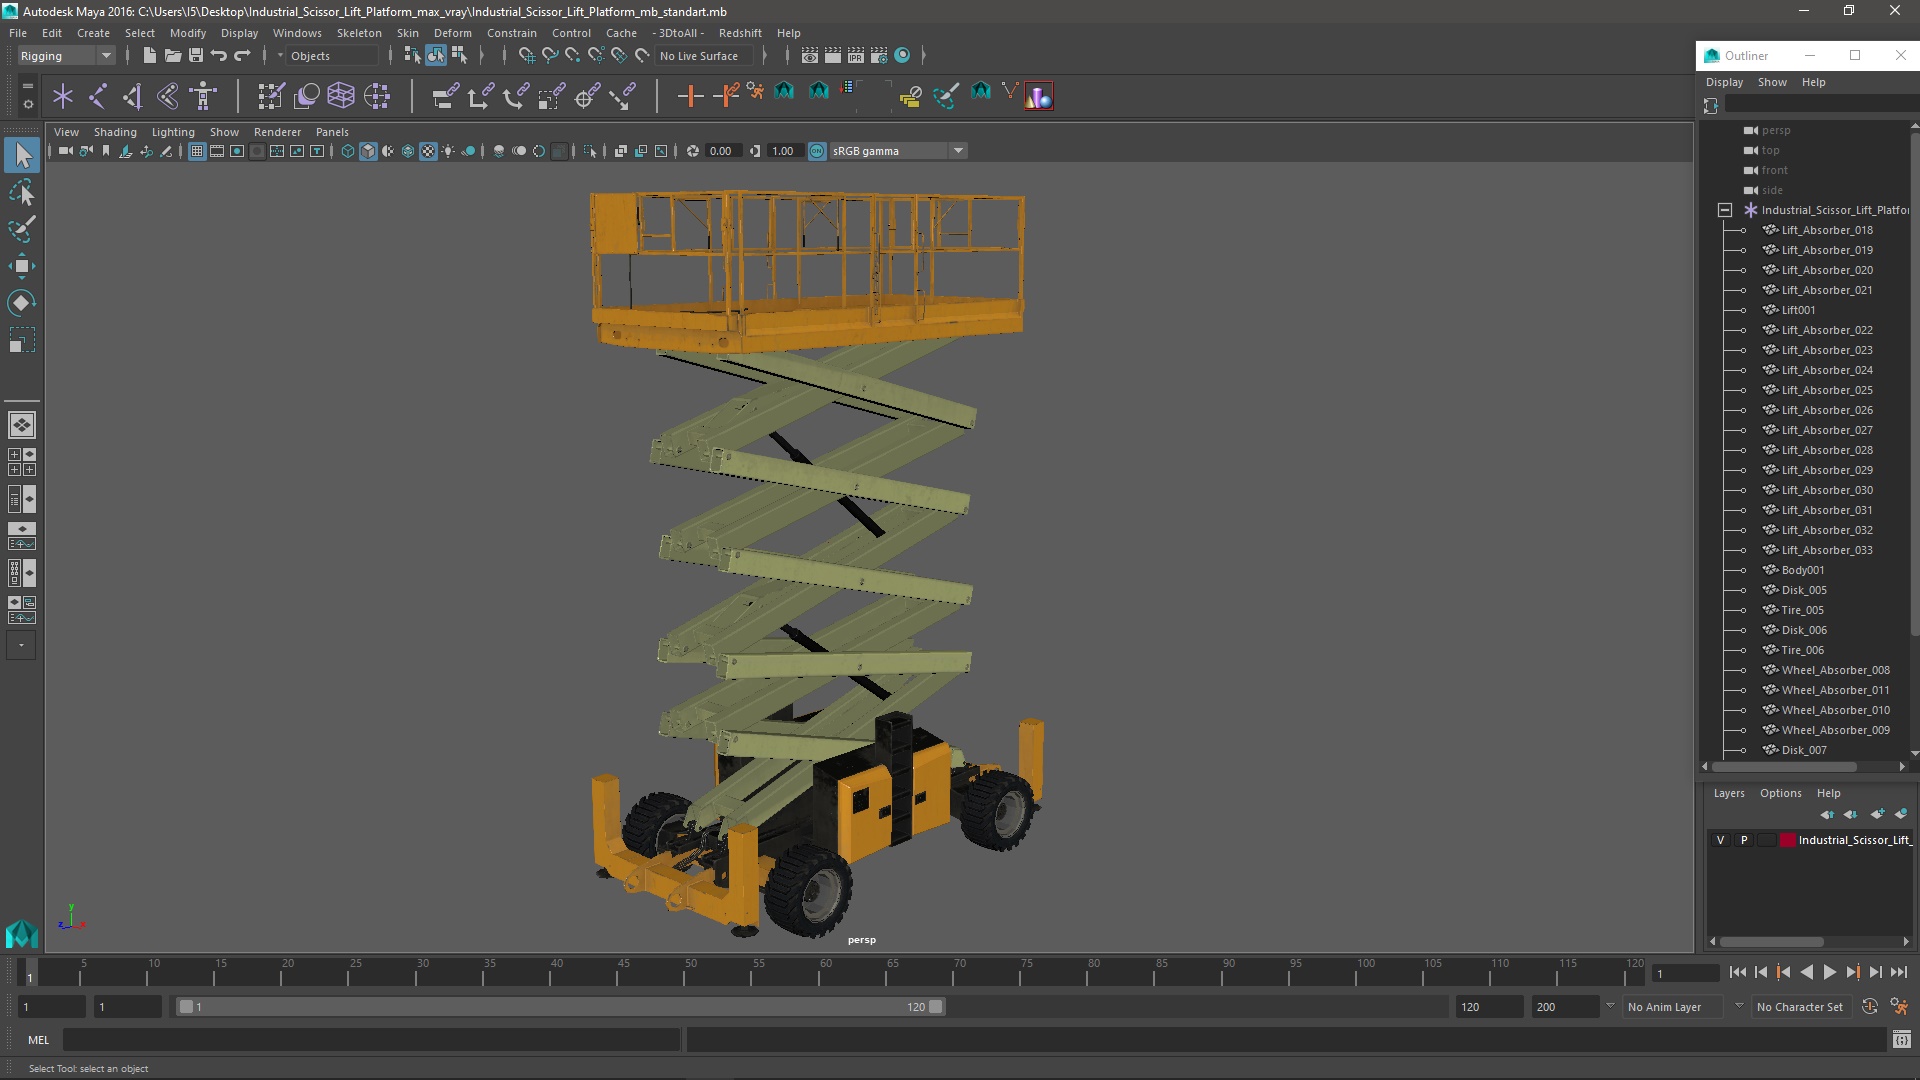Toggle textured display in viewport
This screenshot has height=1080, width=1920.
(428, 151)
